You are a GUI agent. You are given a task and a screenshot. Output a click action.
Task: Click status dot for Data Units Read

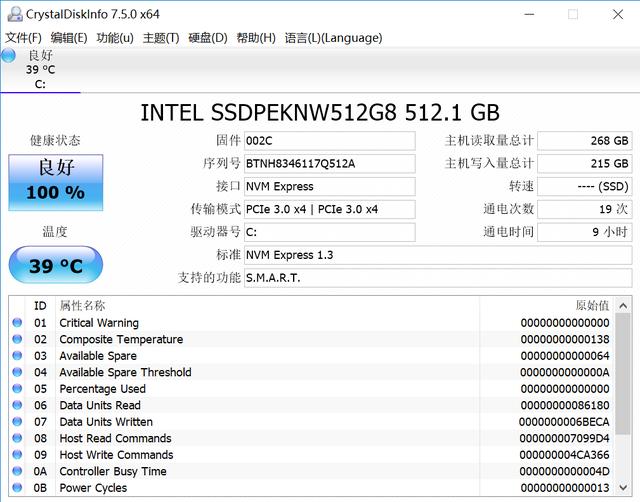tap(17, 405)
